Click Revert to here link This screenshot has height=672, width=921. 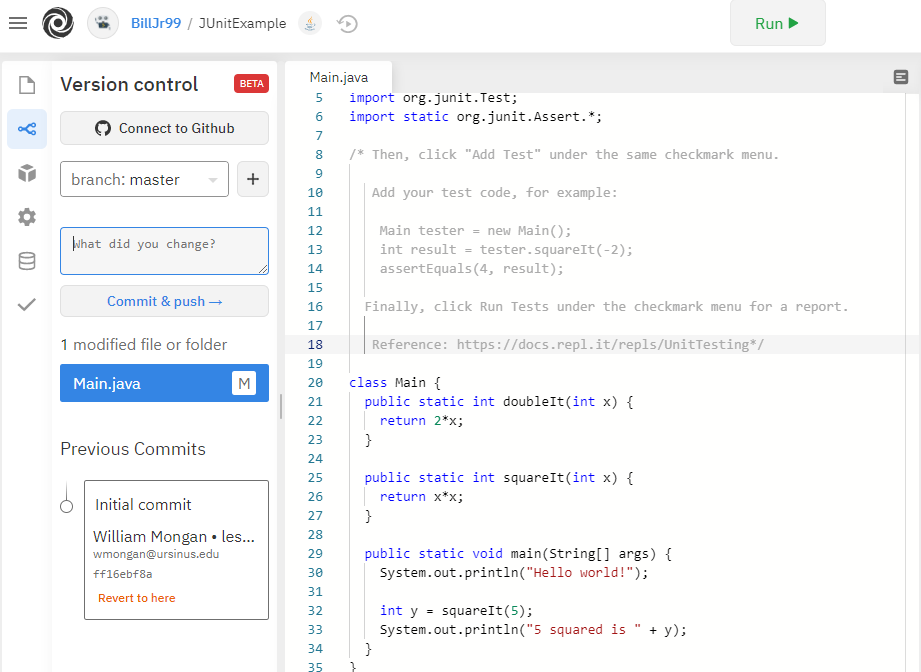pyautogui.click(x=137, y=598)
